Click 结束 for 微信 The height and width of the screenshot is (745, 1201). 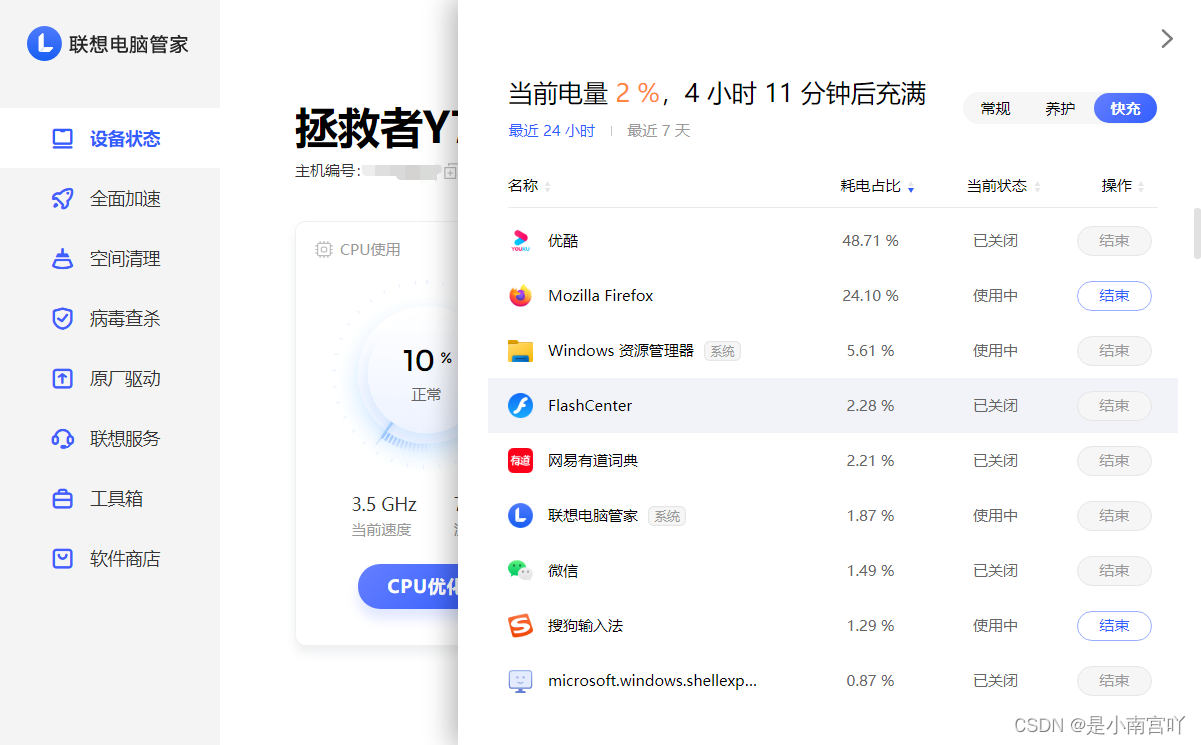[1114, 571]
